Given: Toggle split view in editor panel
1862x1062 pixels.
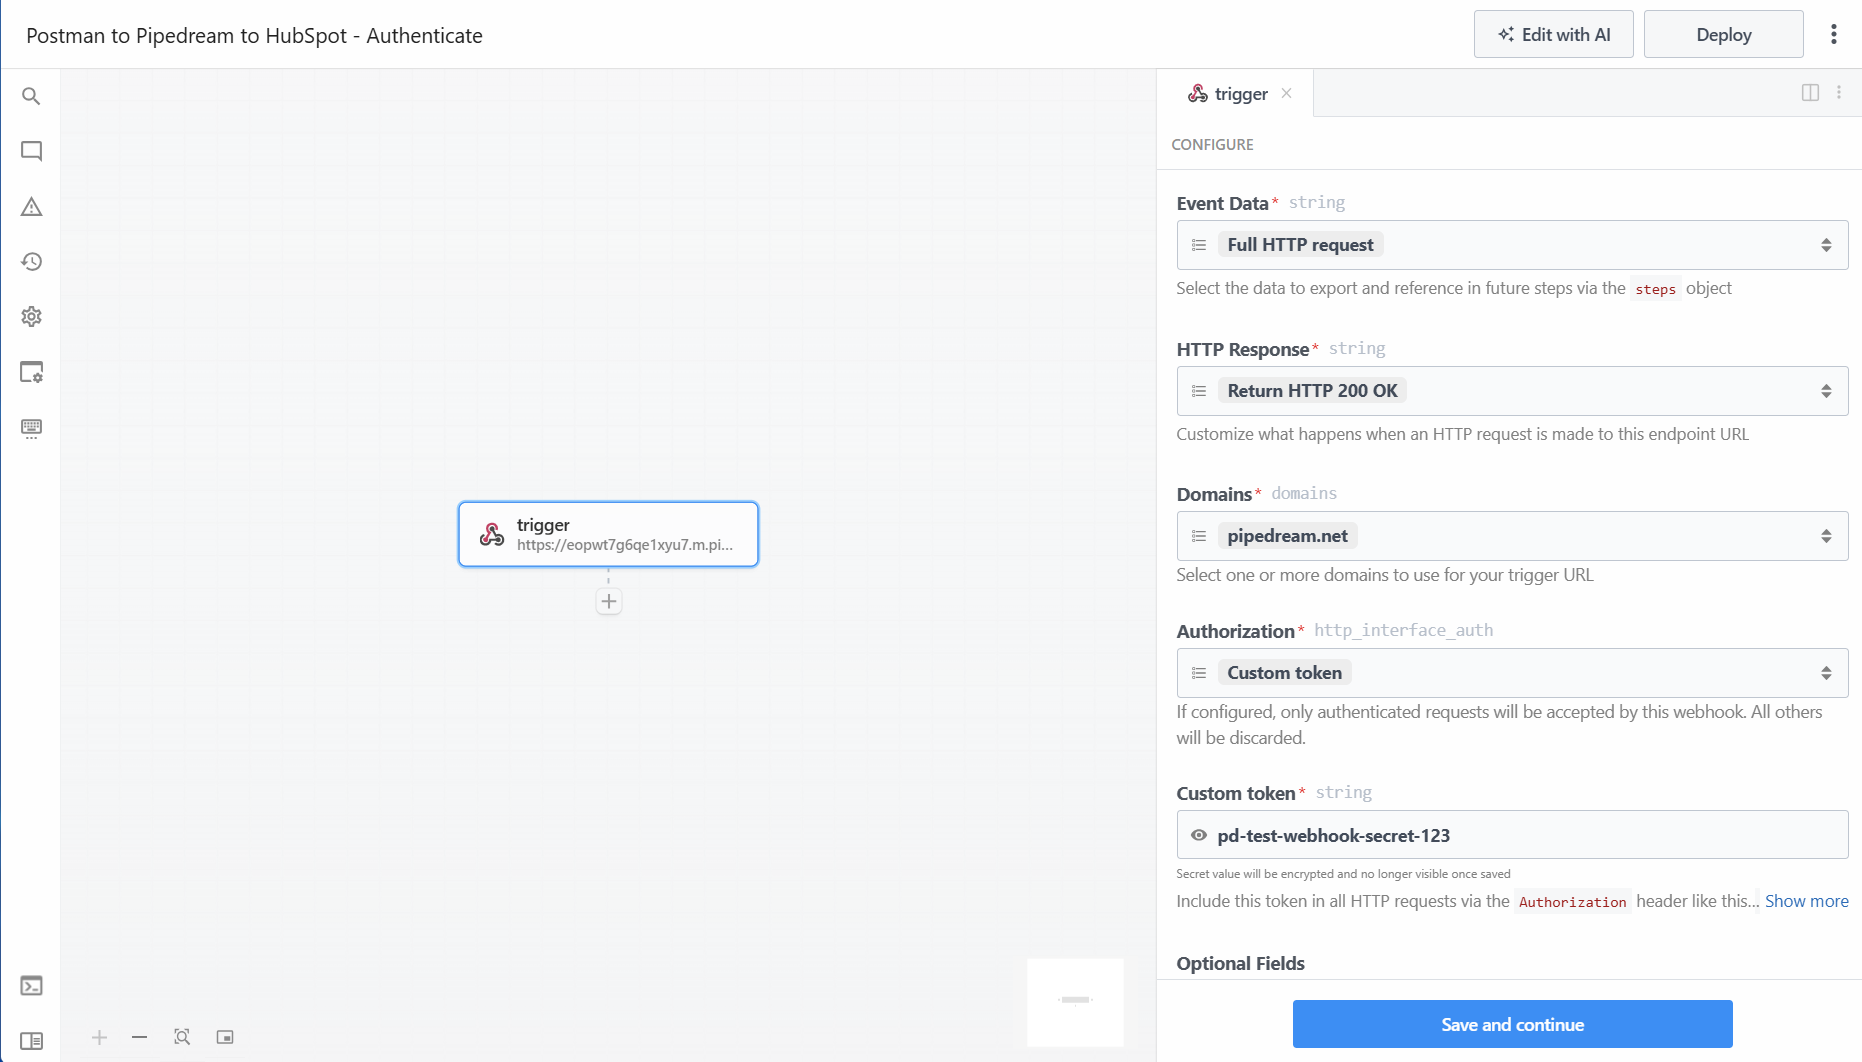Looking at the screenshot, I should point(1810,92).
